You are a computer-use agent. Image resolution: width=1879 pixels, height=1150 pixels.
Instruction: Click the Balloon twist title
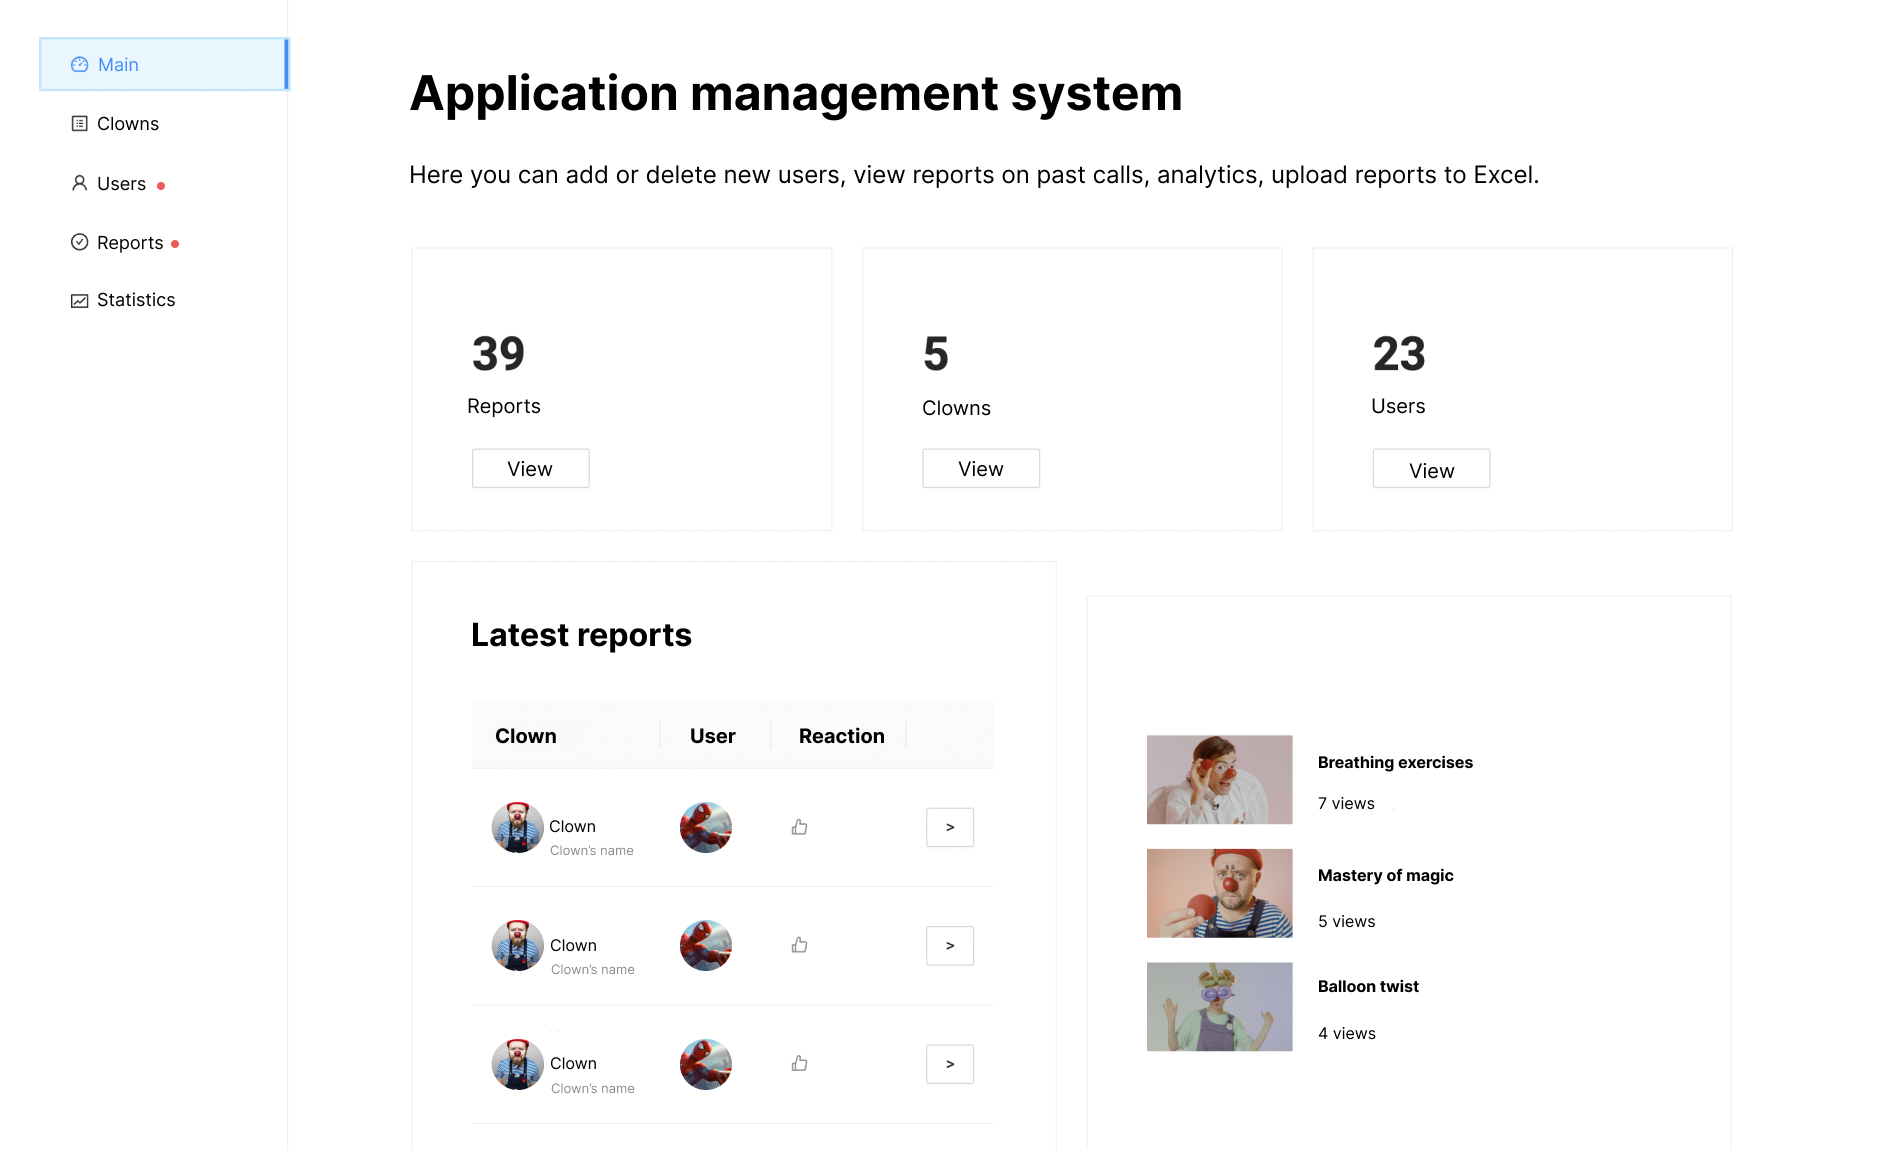[x=1368, y=987]
